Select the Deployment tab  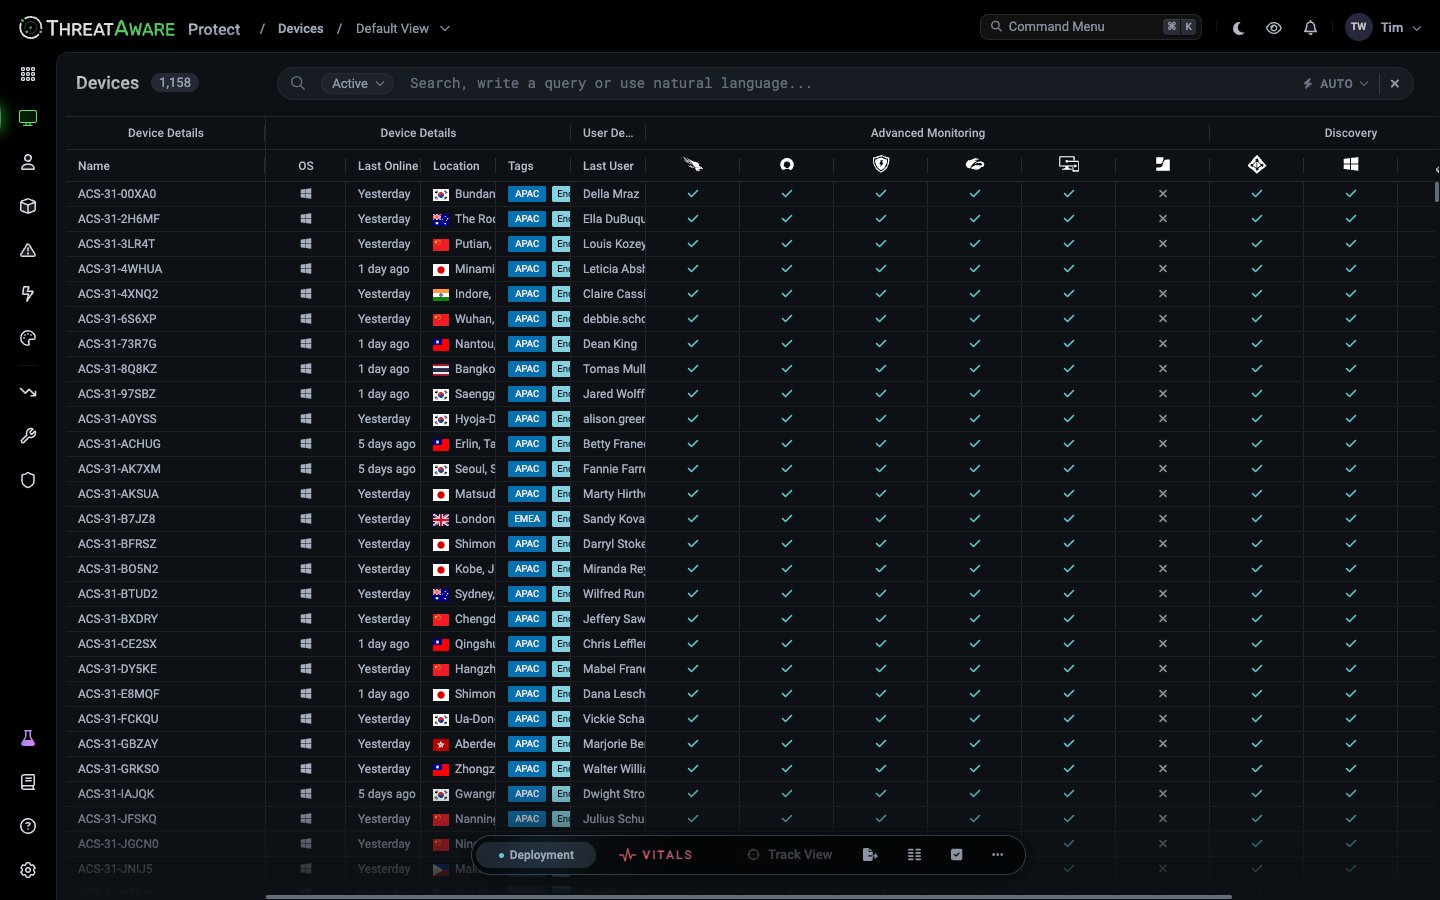click(536, 855)
